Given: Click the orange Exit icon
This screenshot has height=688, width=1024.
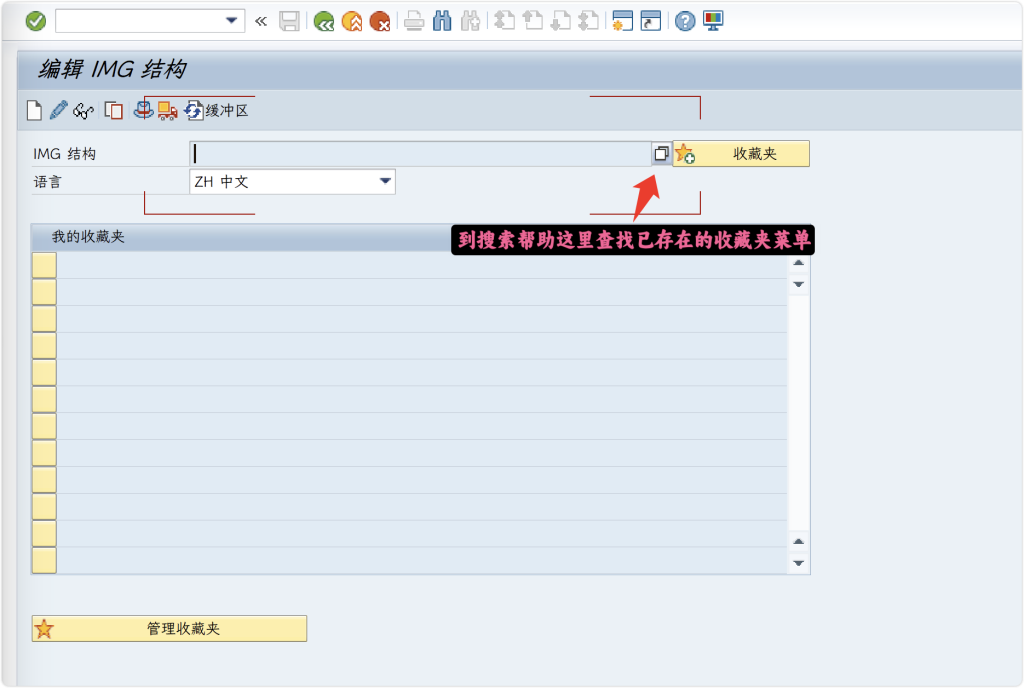Looking at the screenshot, I should tap(351, 21).
